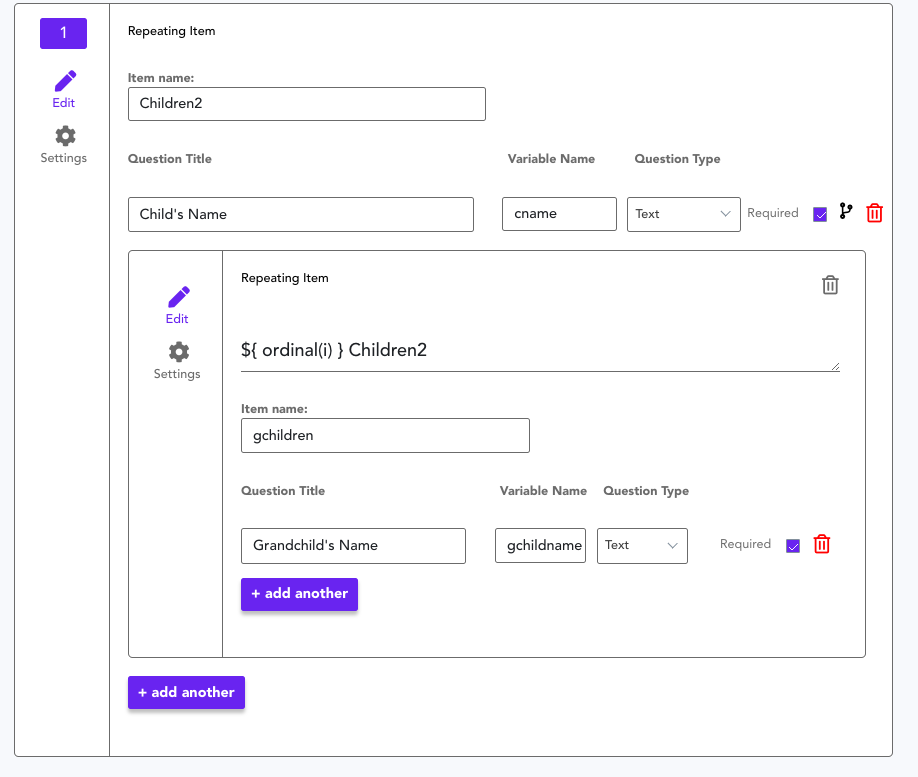Click the ${ ordinal(i) } Children2 text area
This screenshot has width=918, height=777.
coord(540,350)
